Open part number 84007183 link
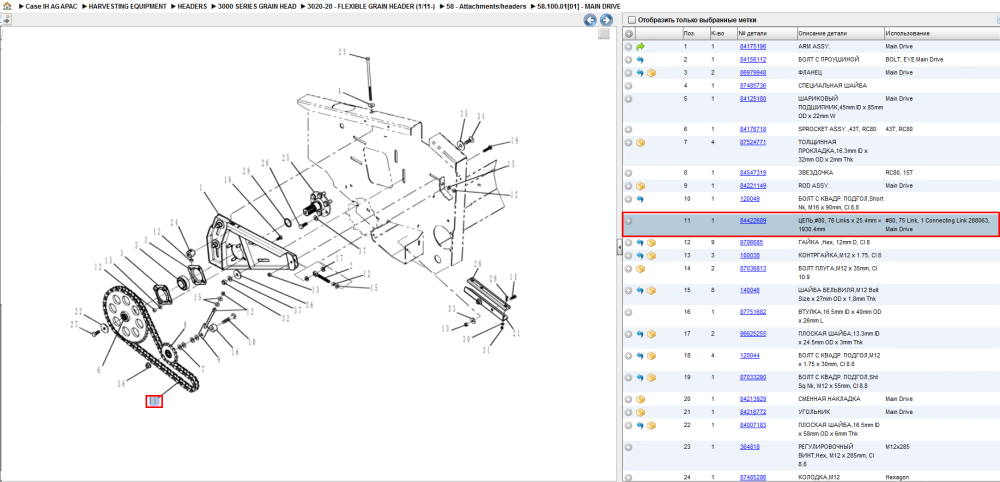The width and height of the screenshot is (1000, 482). pos(753,425)
